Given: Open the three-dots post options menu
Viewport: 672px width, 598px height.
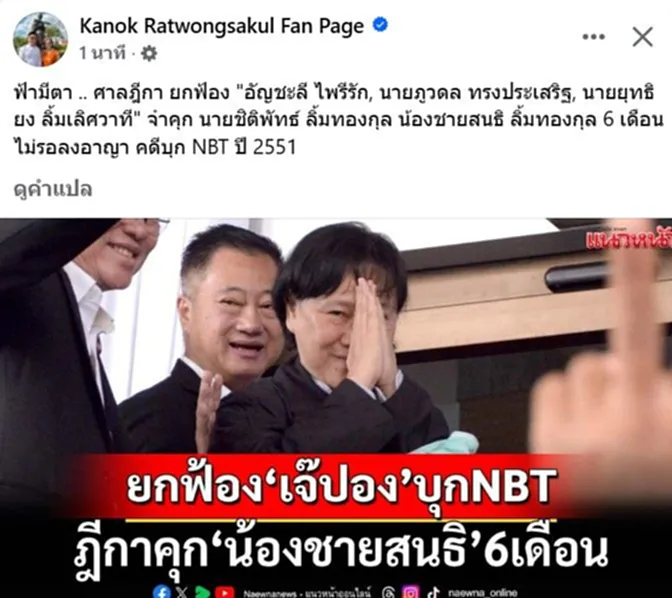Looking at the screenshot, I should point(594,37).
